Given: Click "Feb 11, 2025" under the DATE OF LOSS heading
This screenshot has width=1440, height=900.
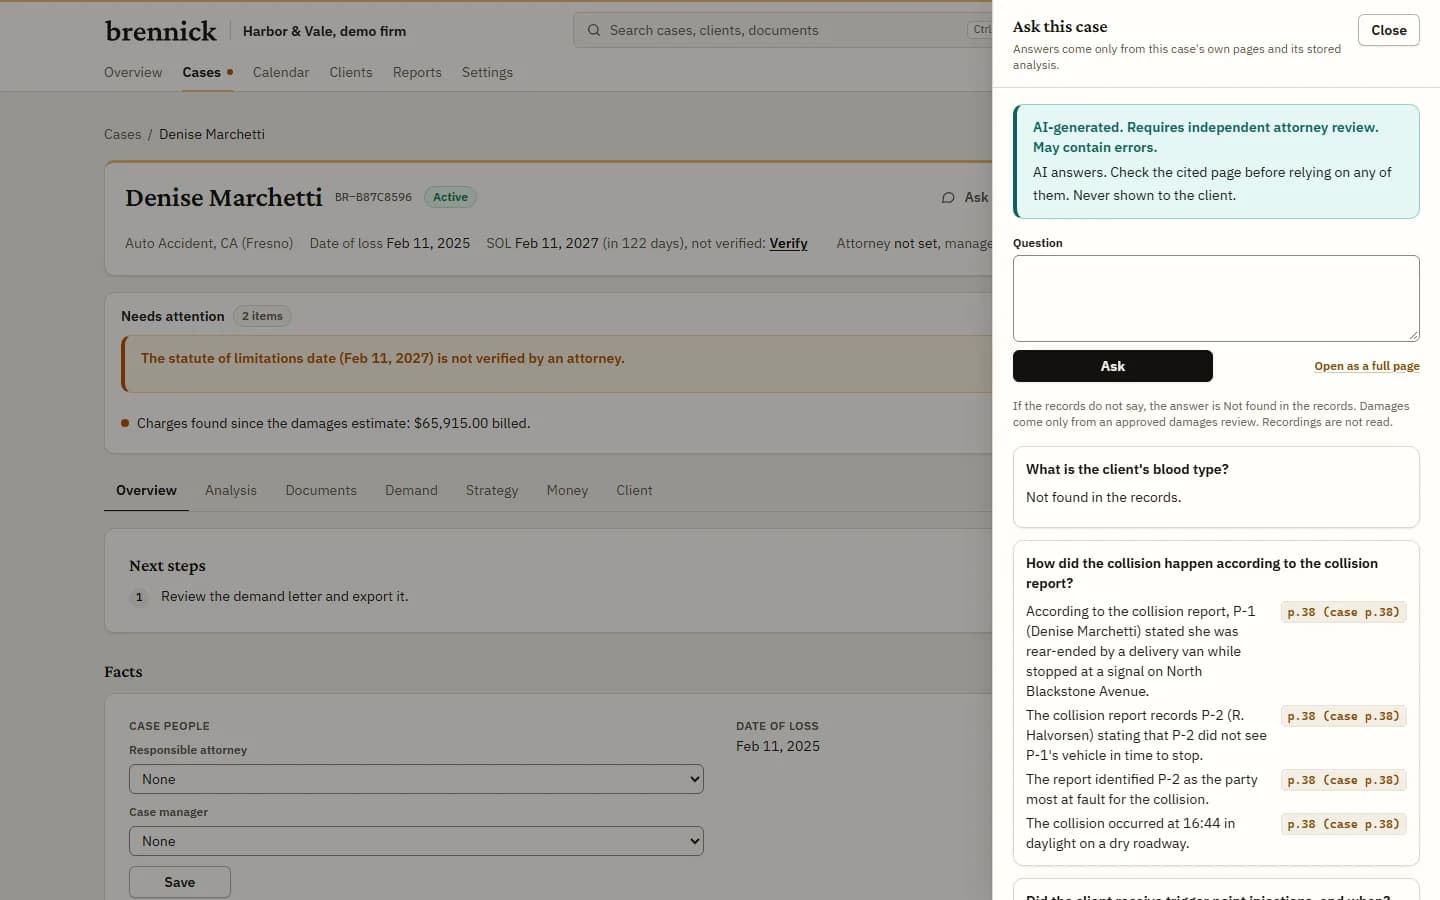Looking at the screenshot, I should (x=778, y=746).
